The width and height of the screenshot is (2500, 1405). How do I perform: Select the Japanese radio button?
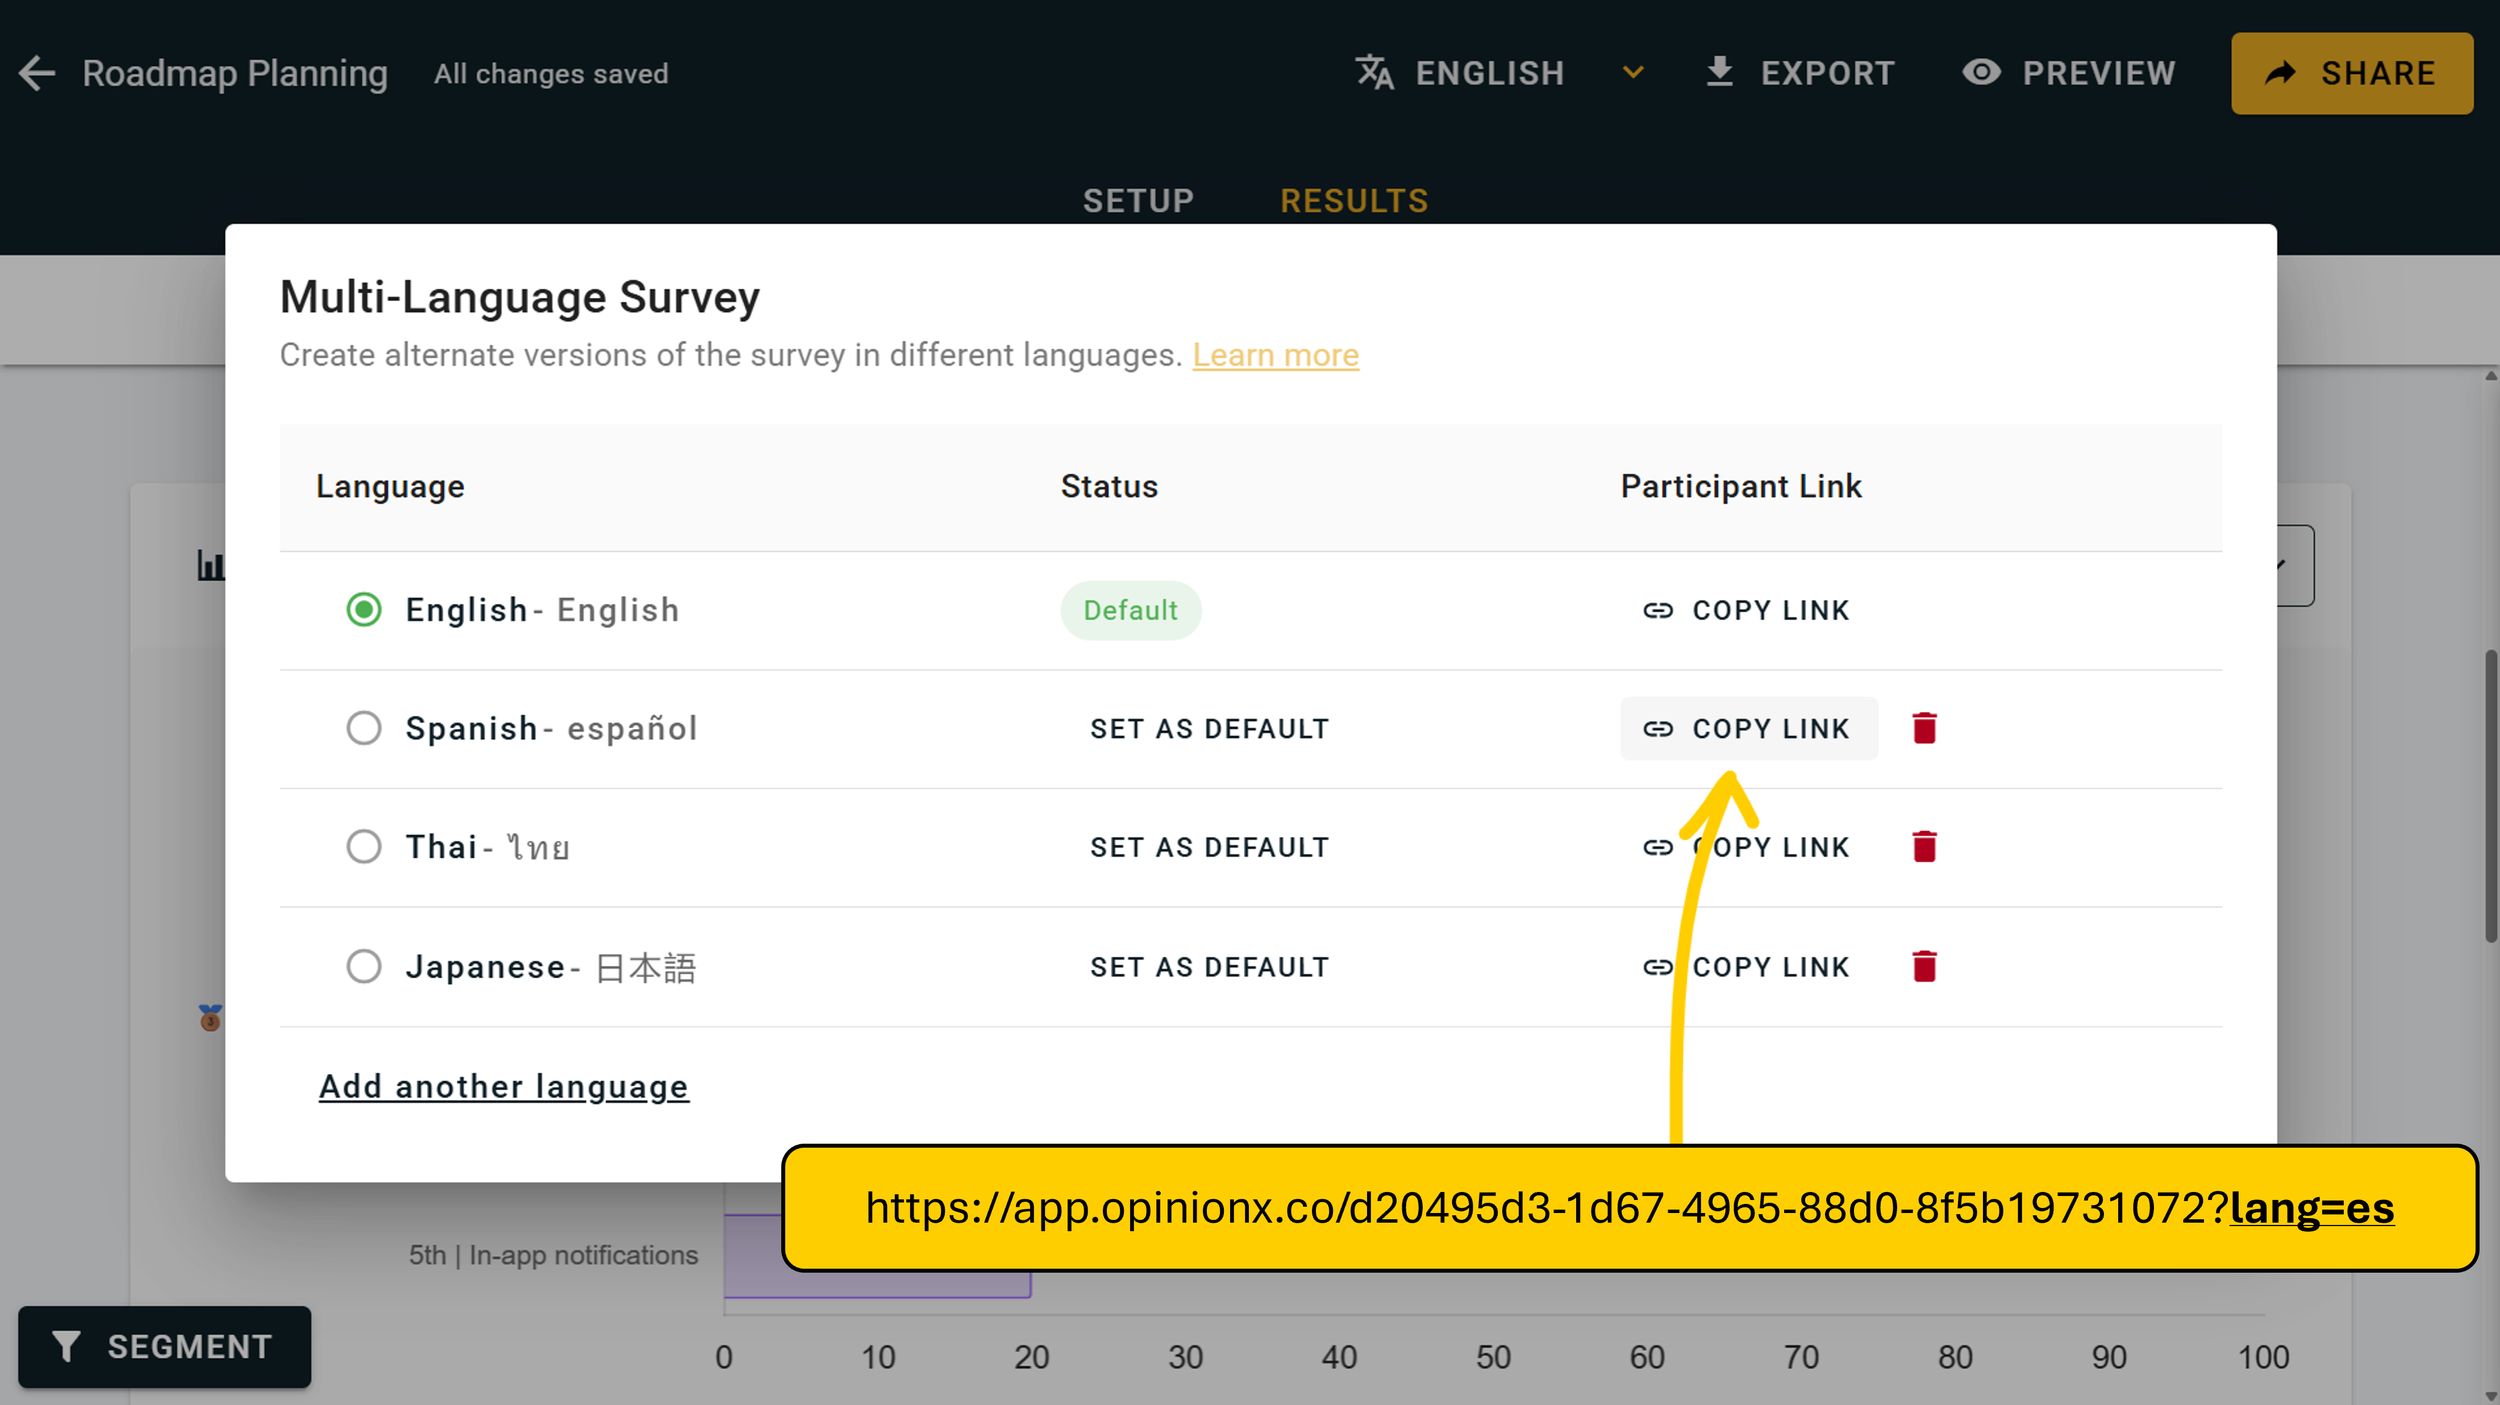[x=364, y=966]
